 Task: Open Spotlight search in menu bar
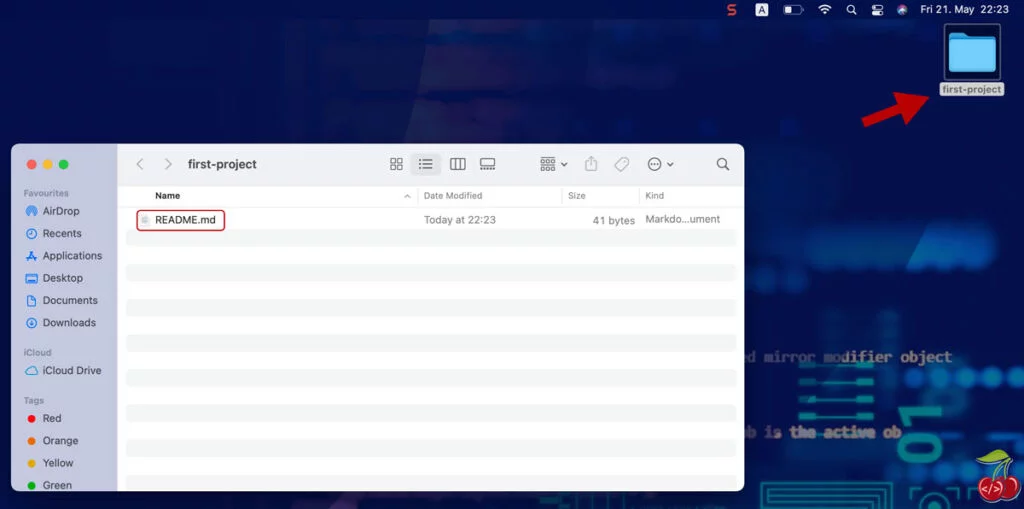851,10
